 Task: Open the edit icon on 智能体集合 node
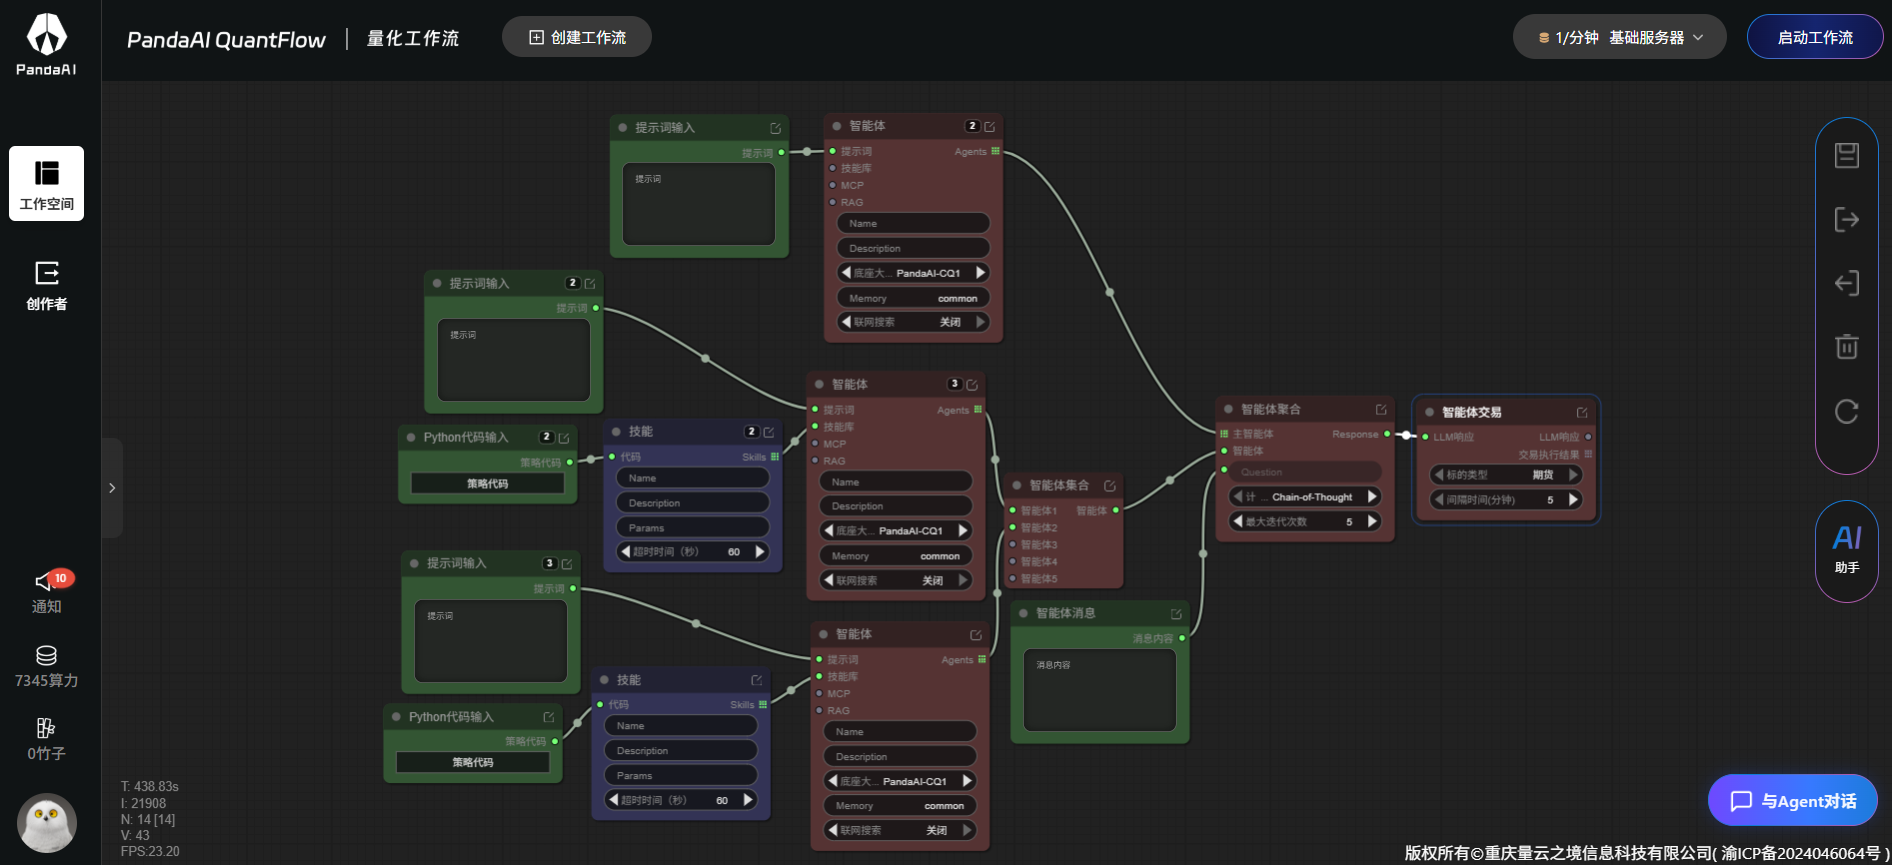tap(1109, 485)
